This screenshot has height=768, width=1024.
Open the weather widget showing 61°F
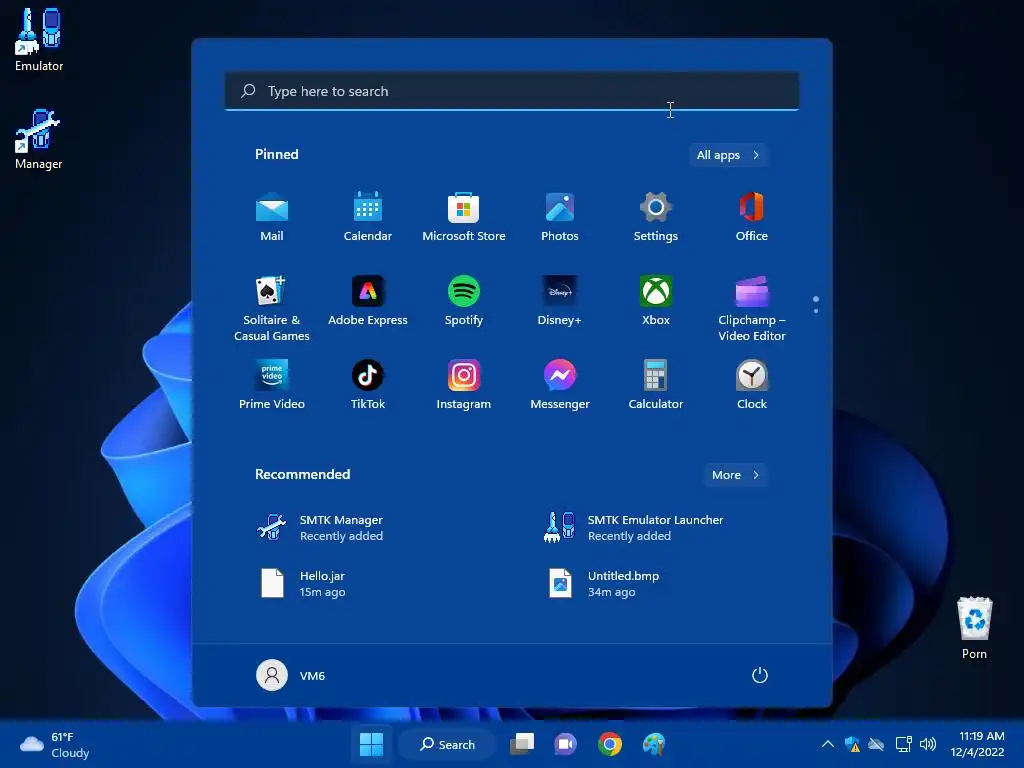tap(55, 744)
